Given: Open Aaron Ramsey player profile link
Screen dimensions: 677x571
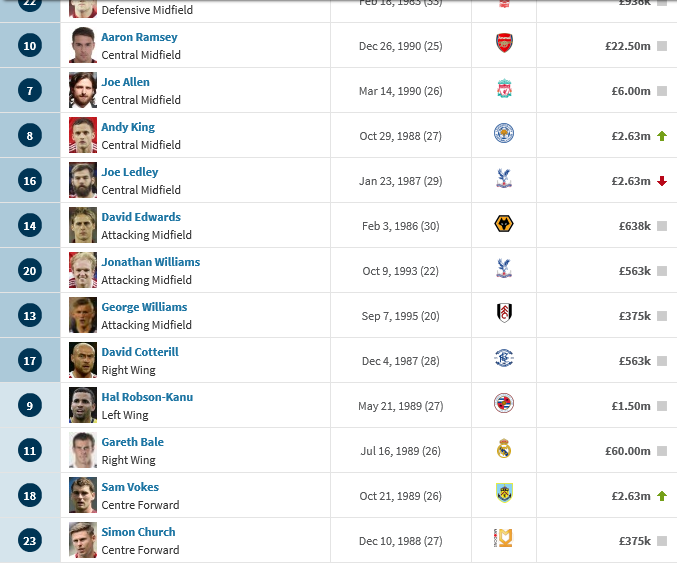Looking at the screenshot, I should pyautogui.click(x=139, y=37).
